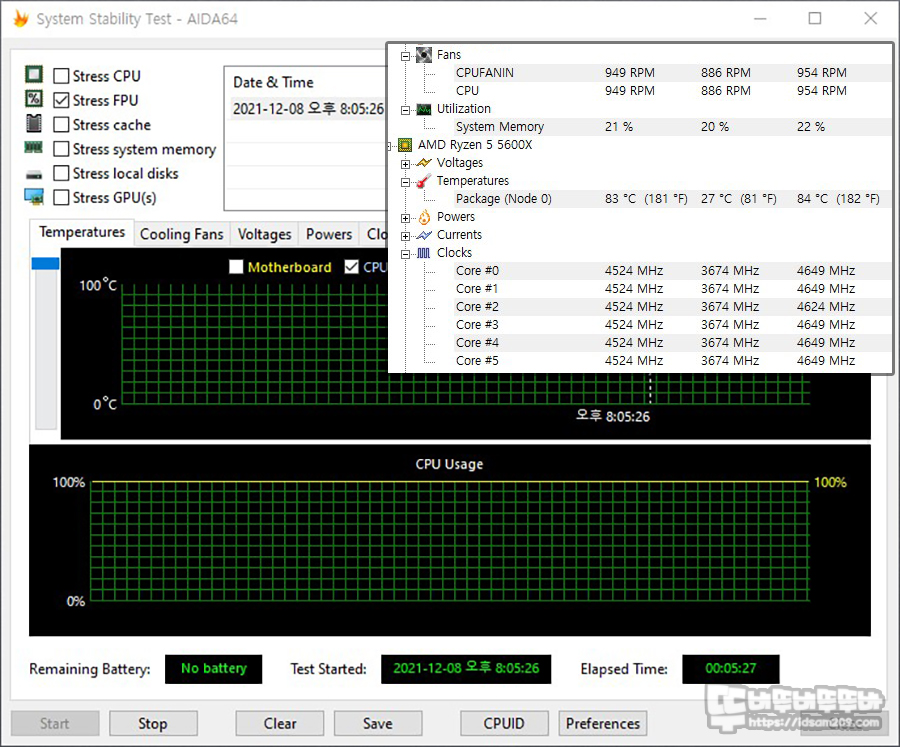Click the Clear button
The width and height of the screenshot is (900, 747).
point(280,723)
